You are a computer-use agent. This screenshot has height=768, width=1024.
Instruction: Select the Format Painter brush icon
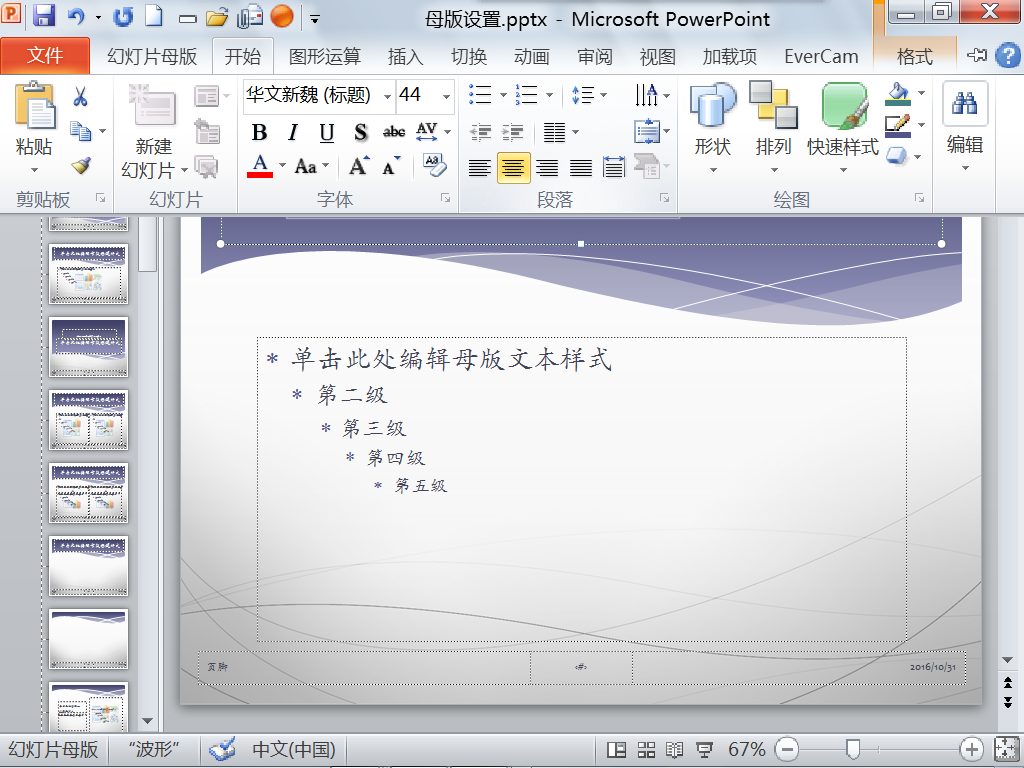click(x=81, y=166)
